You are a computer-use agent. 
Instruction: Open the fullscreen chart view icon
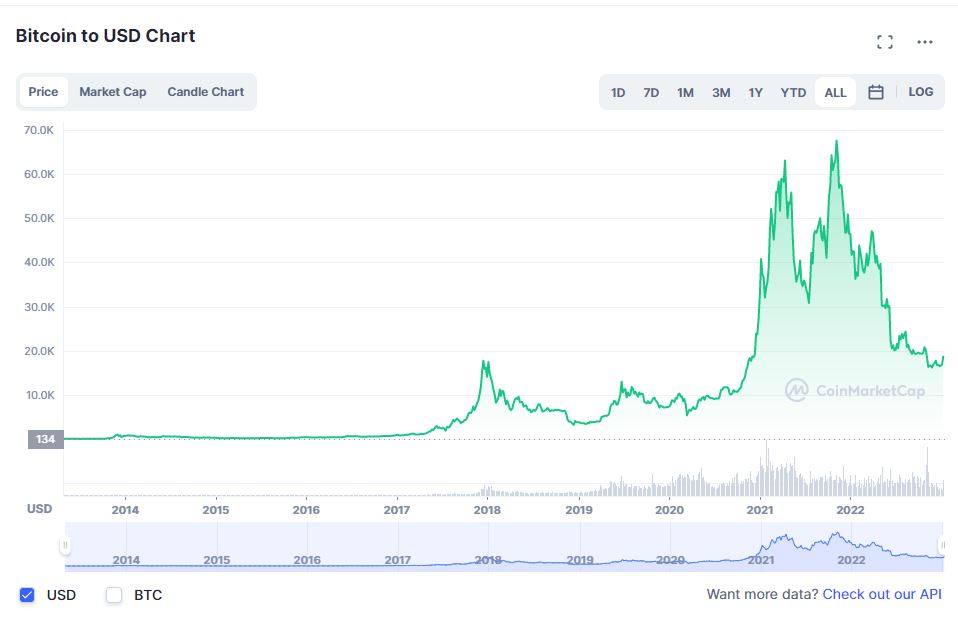point(884,42)
